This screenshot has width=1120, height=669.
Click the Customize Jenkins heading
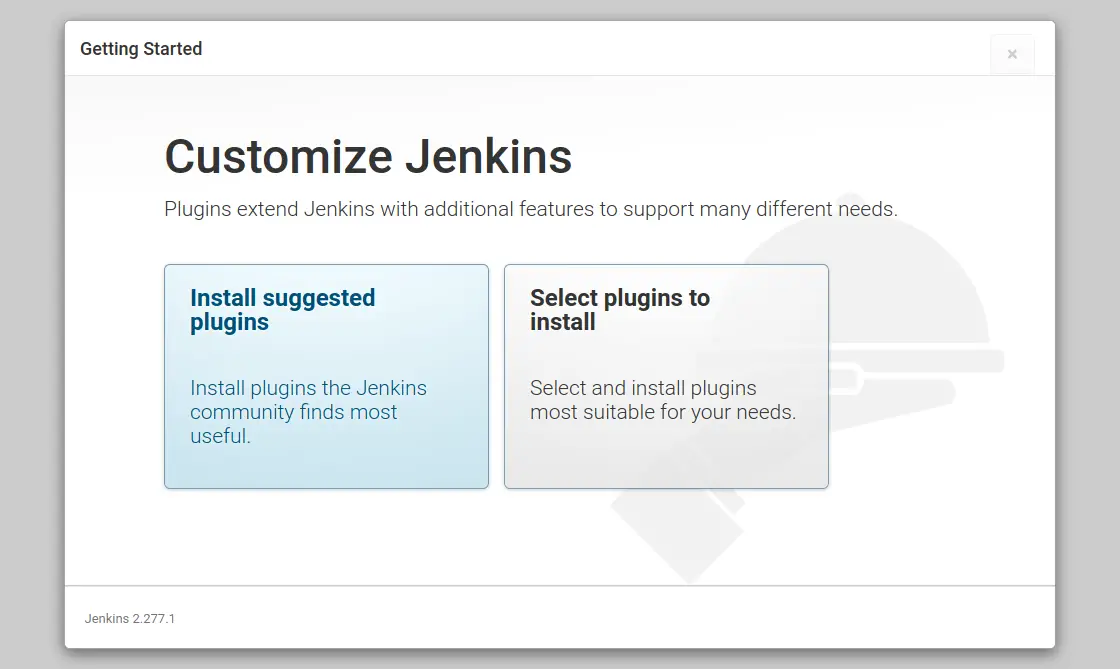(x=368, y=156)
